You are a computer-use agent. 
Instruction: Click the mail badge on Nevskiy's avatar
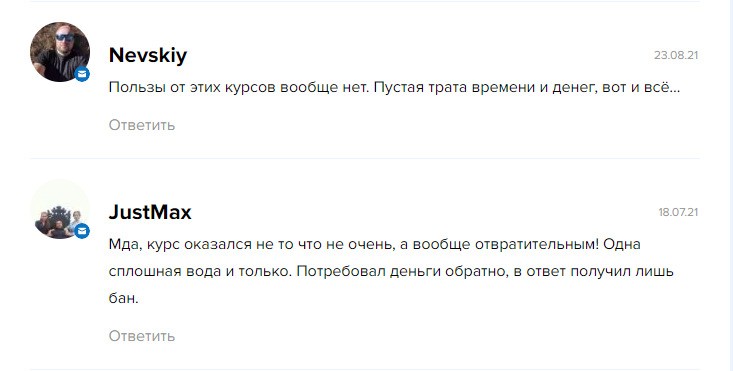[82, 74]
